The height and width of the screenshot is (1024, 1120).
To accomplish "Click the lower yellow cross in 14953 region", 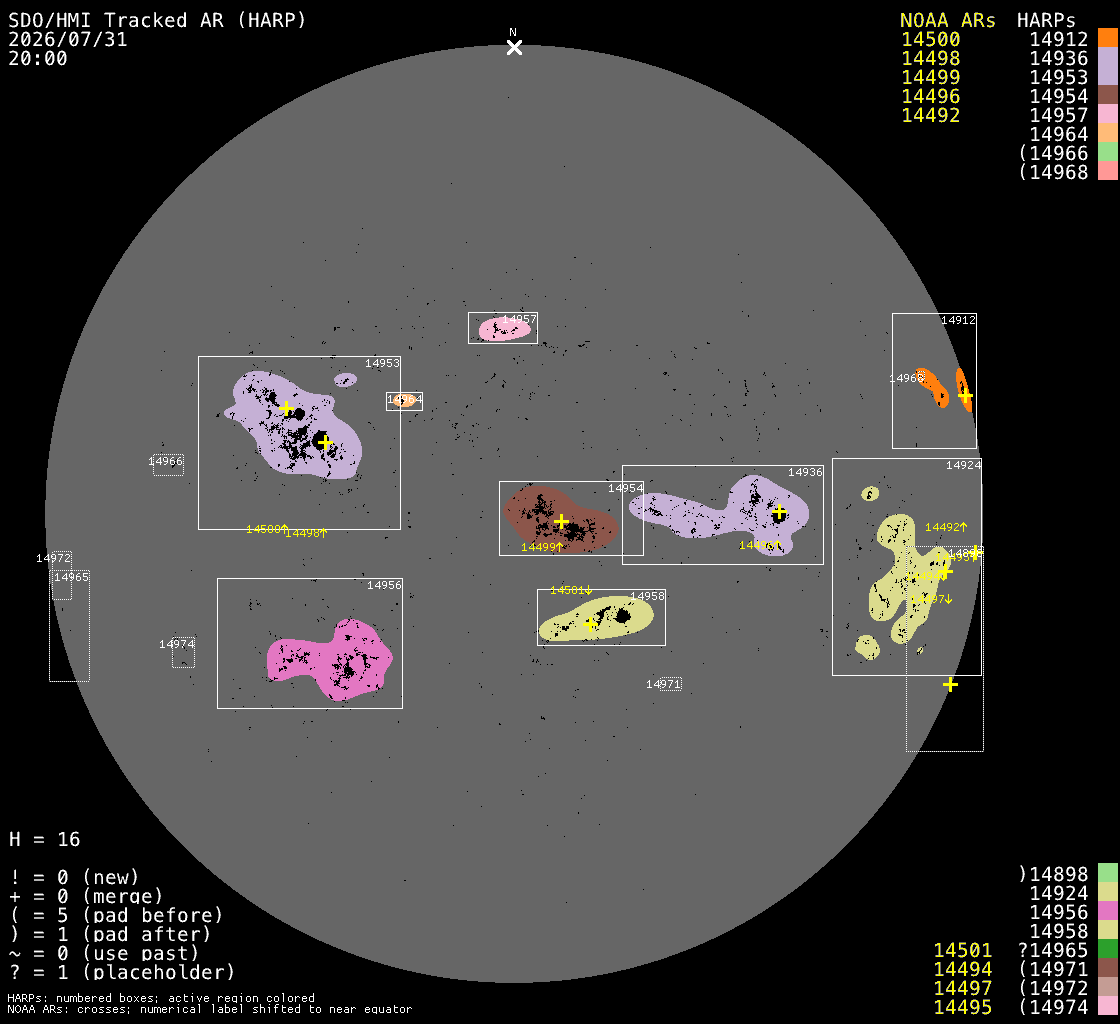I will click(x=325, y=443).
